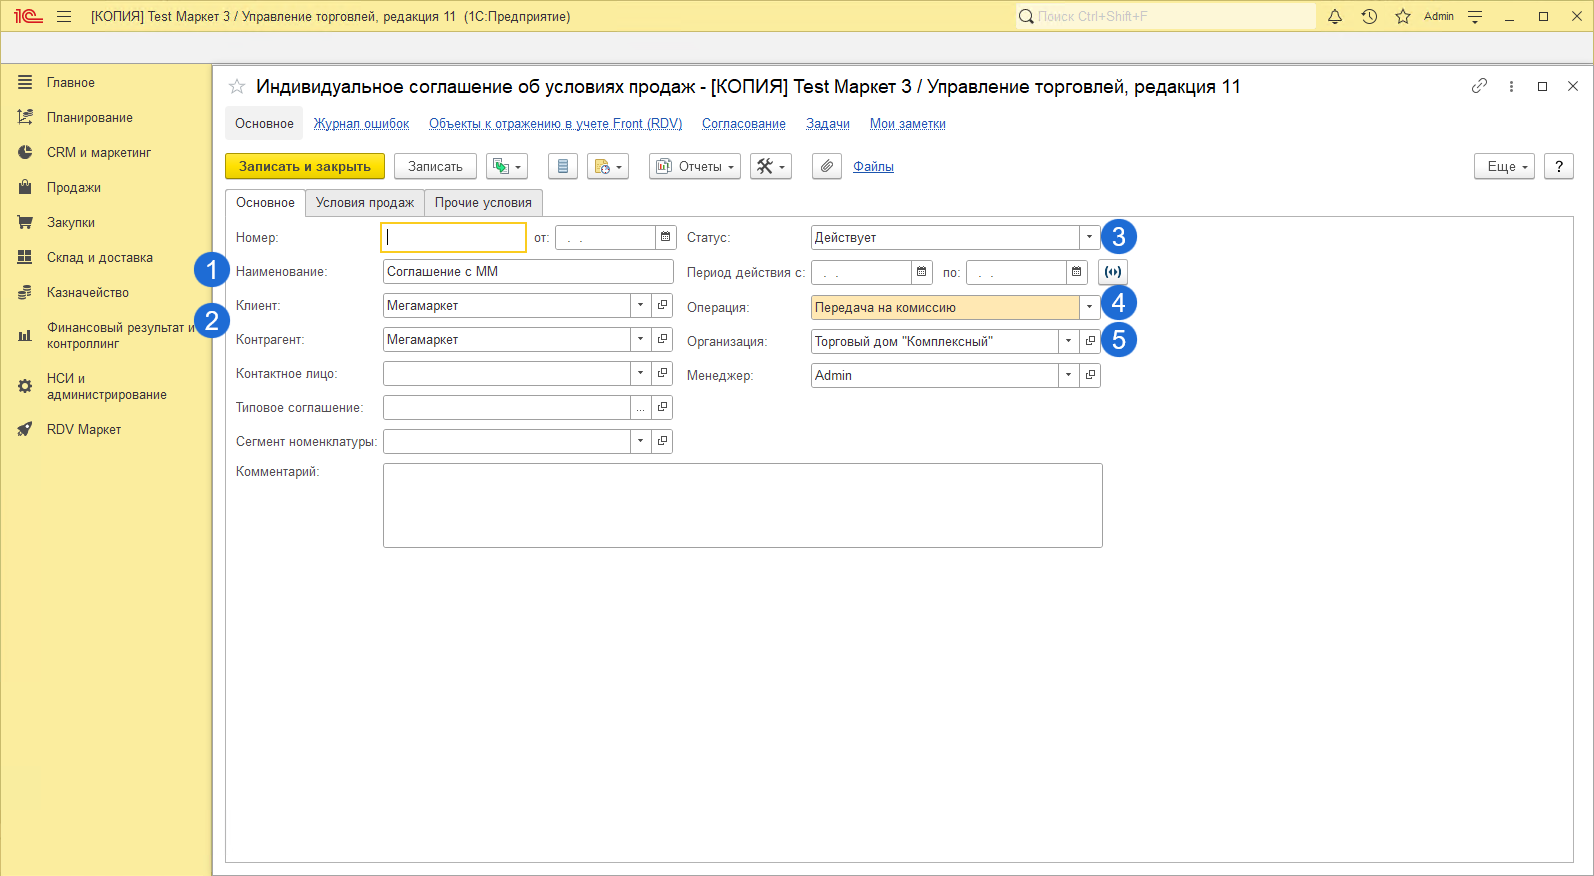Expand the Клиент dropdown arrow

coord(640,305)
